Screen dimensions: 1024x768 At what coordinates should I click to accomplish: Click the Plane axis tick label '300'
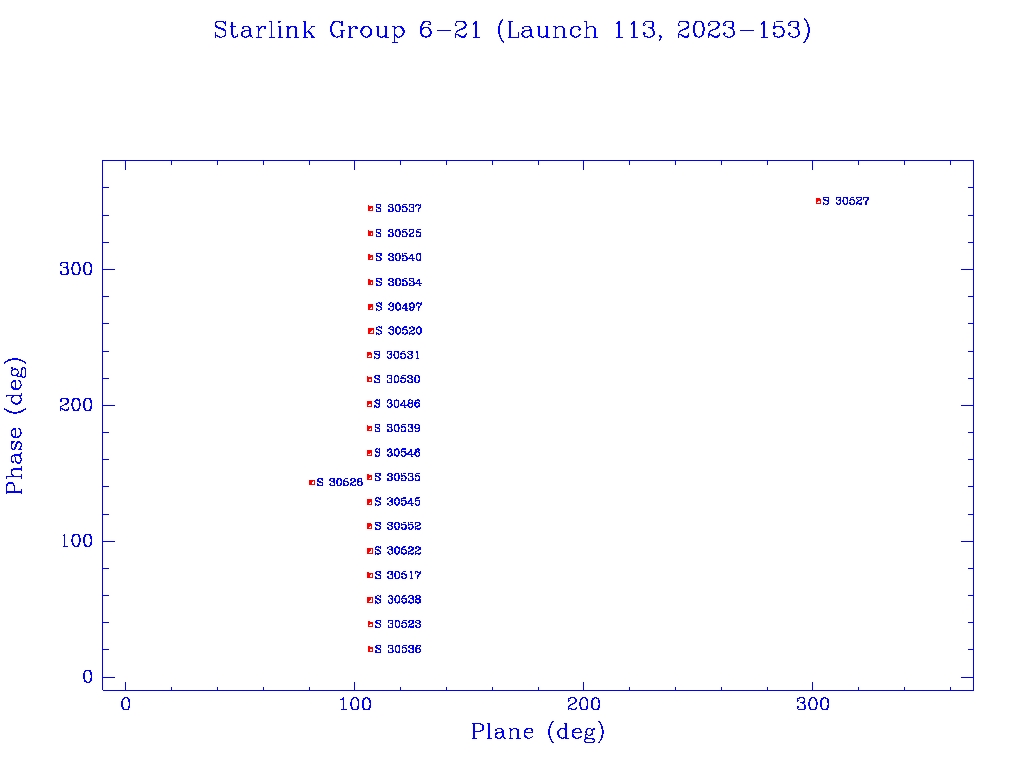812,704
